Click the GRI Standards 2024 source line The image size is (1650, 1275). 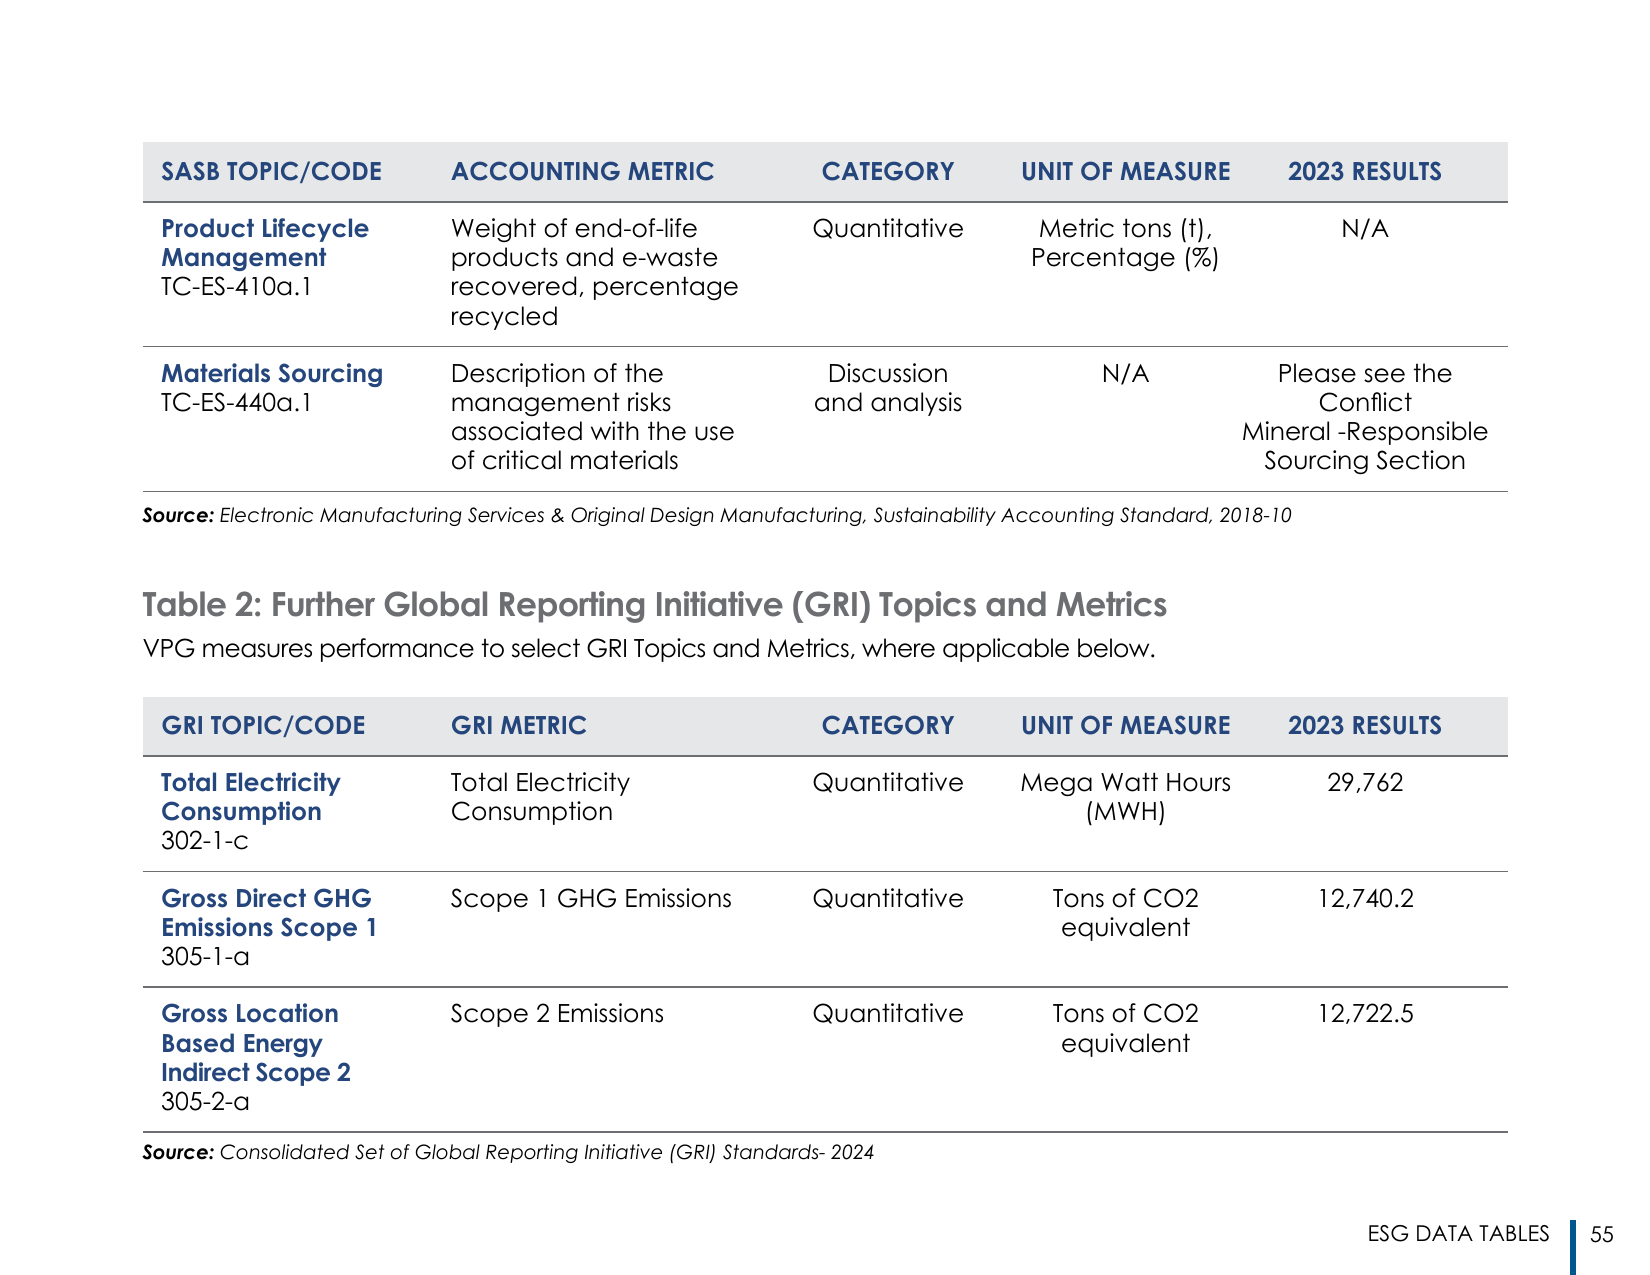tap(508, 1152)
